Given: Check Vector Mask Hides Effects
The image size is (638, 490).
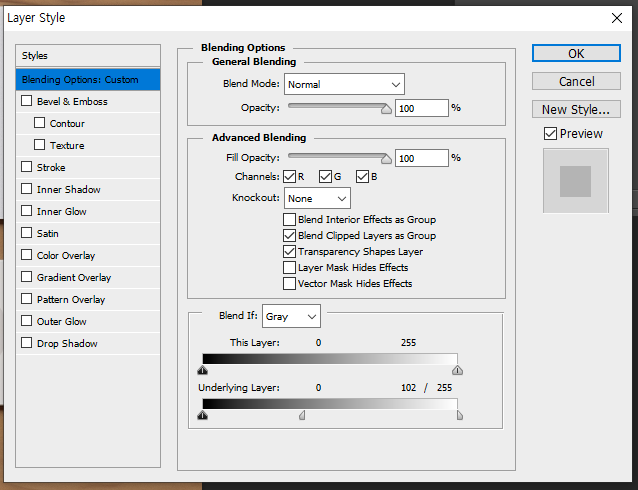Looking at the screenshot, I should point(289,283).
